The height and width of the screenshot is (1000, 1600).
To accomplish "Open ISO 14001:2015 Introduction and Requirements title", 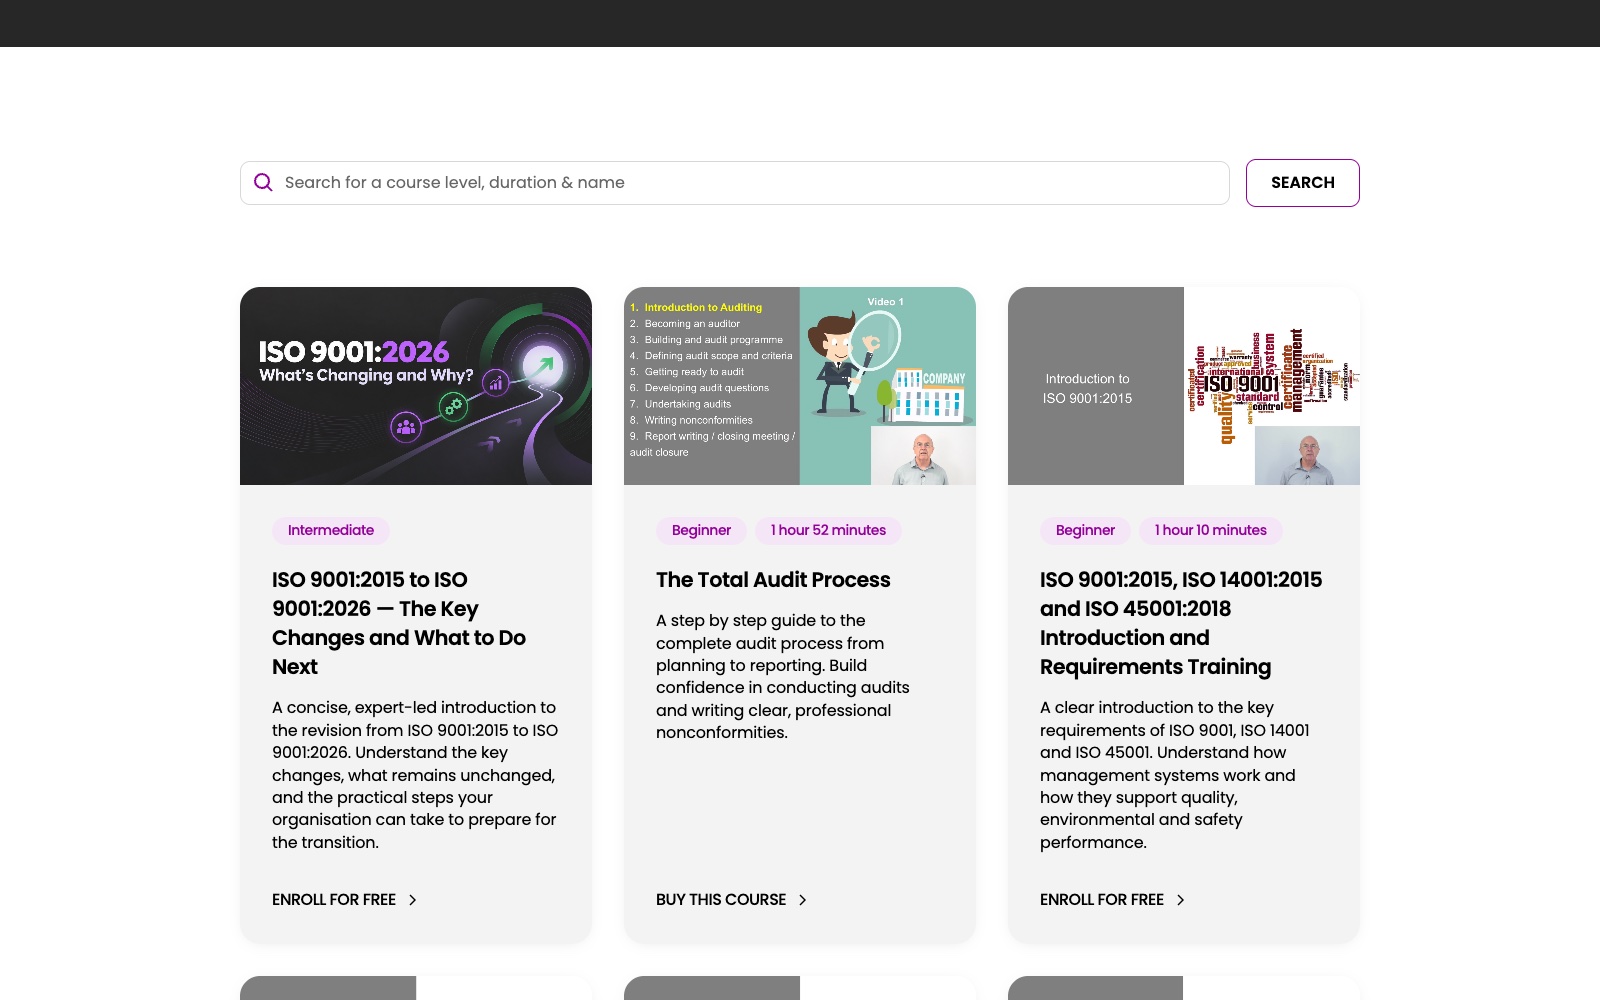I will (1181, 623).
